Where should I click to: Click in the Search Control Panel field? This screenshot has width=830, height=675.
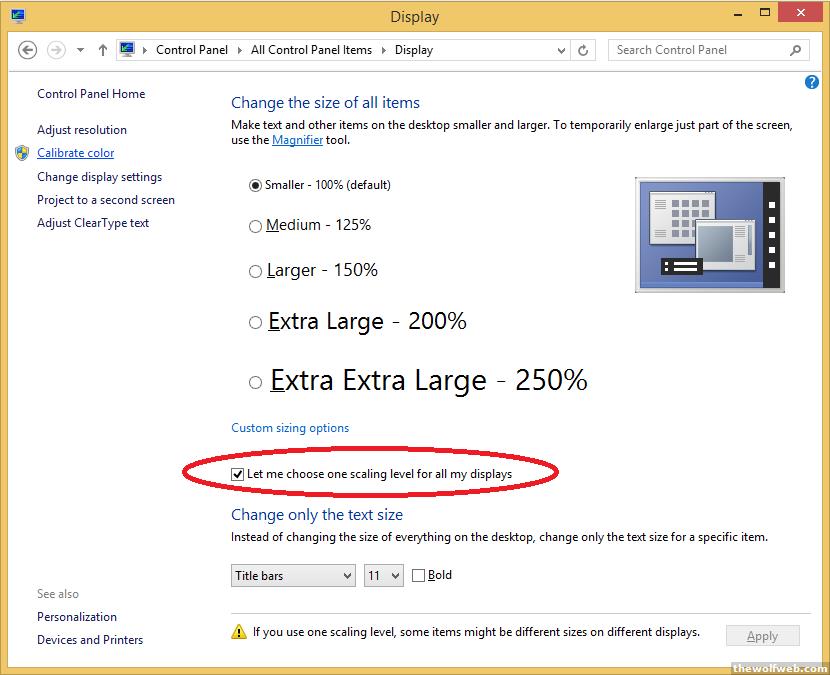[695, 50]
